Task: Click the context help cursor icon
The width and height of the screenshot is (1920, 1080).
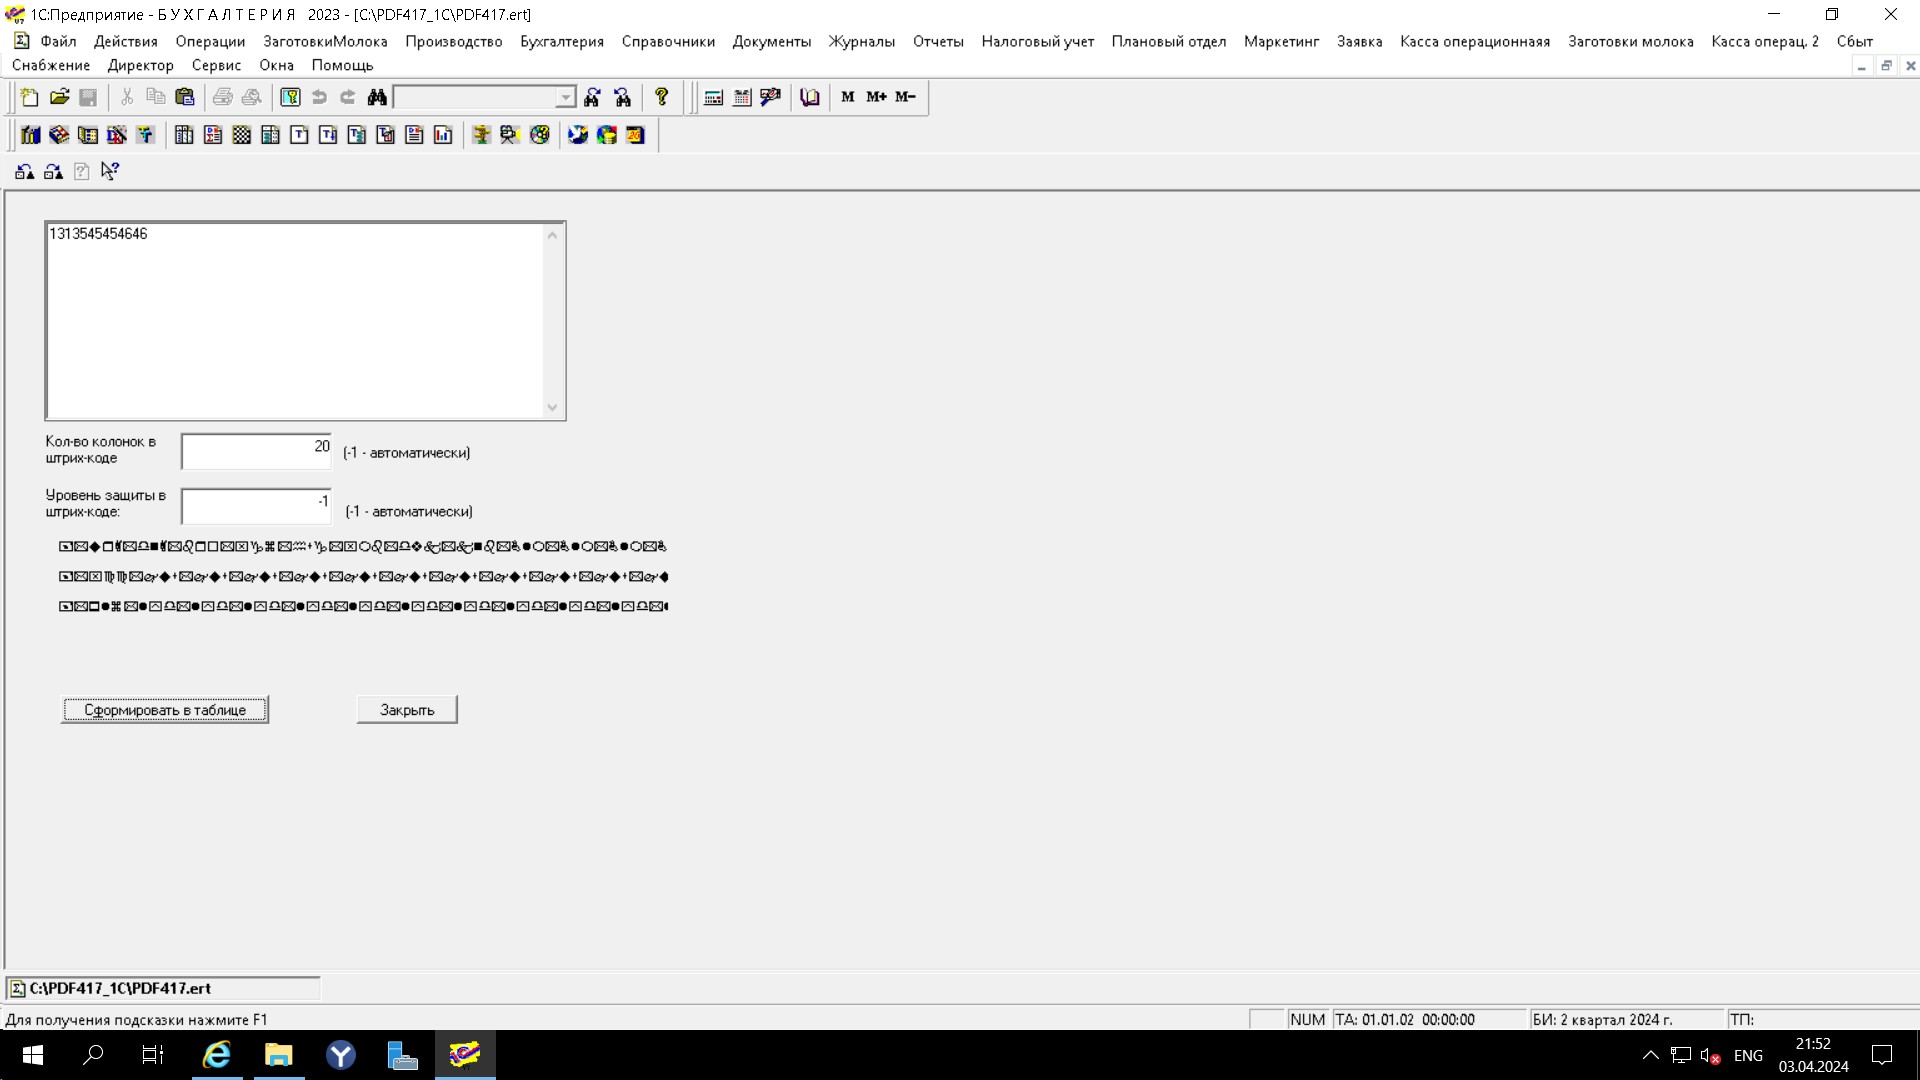Action: 110,171
